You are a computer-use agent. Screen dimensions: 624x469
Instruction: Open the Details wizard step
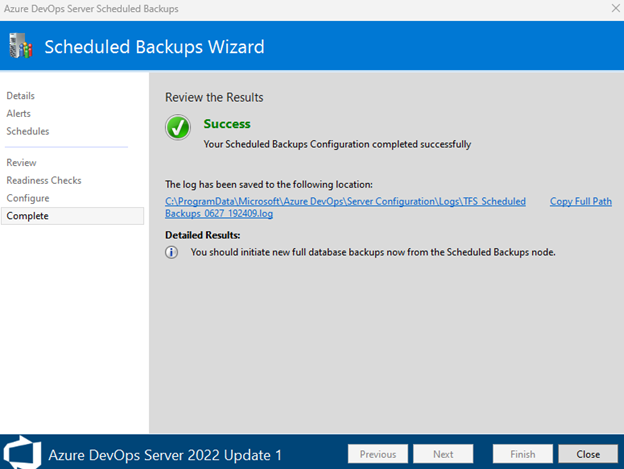pyautogui.click(x=21, y=96)
